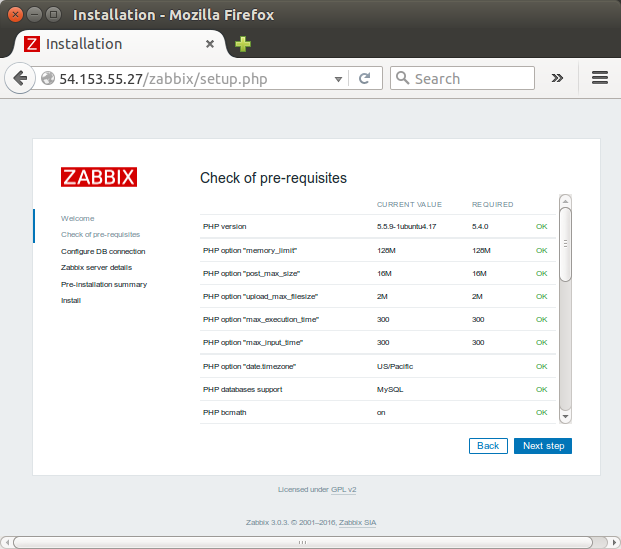Click the Zabbix favicon in the tab

point(32,44)
